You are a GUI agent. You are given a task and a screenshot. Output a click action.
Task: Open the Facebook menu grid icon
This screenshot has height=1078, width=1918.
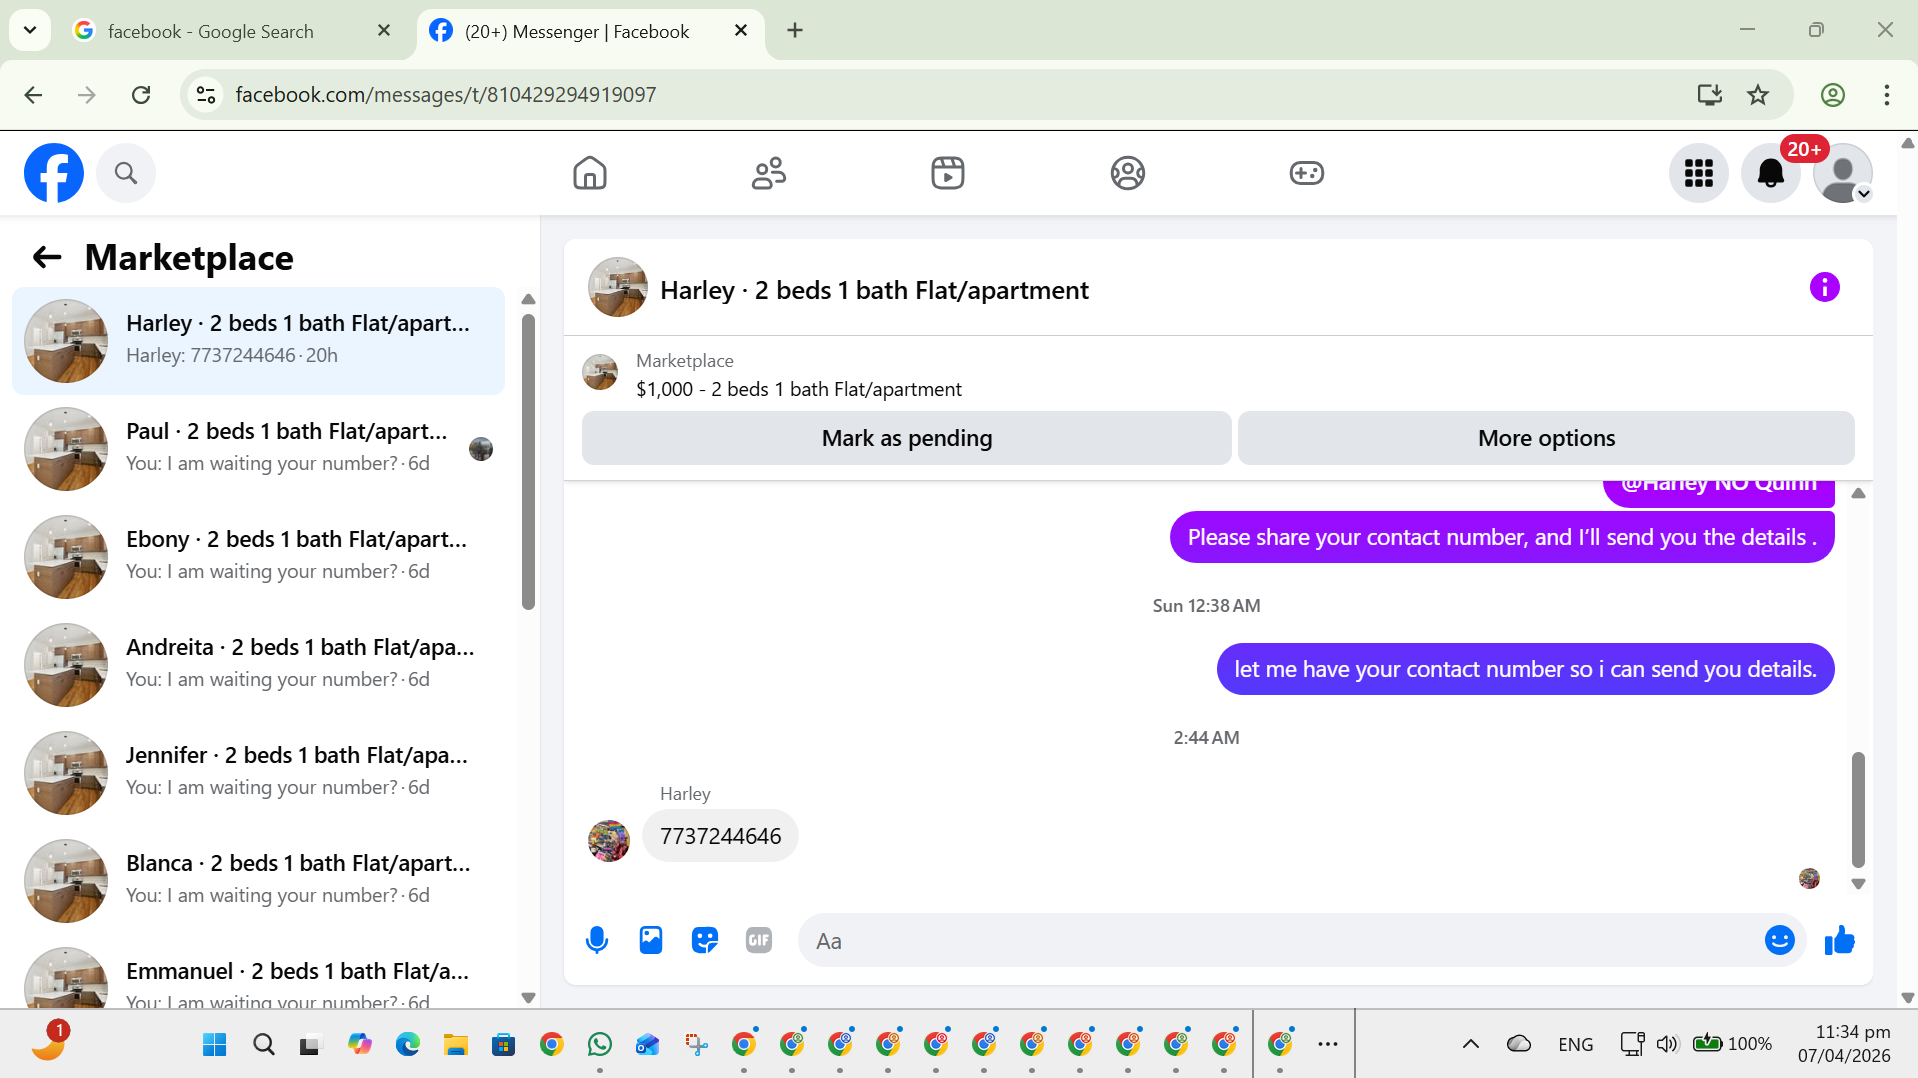[x=1699, y=173]
